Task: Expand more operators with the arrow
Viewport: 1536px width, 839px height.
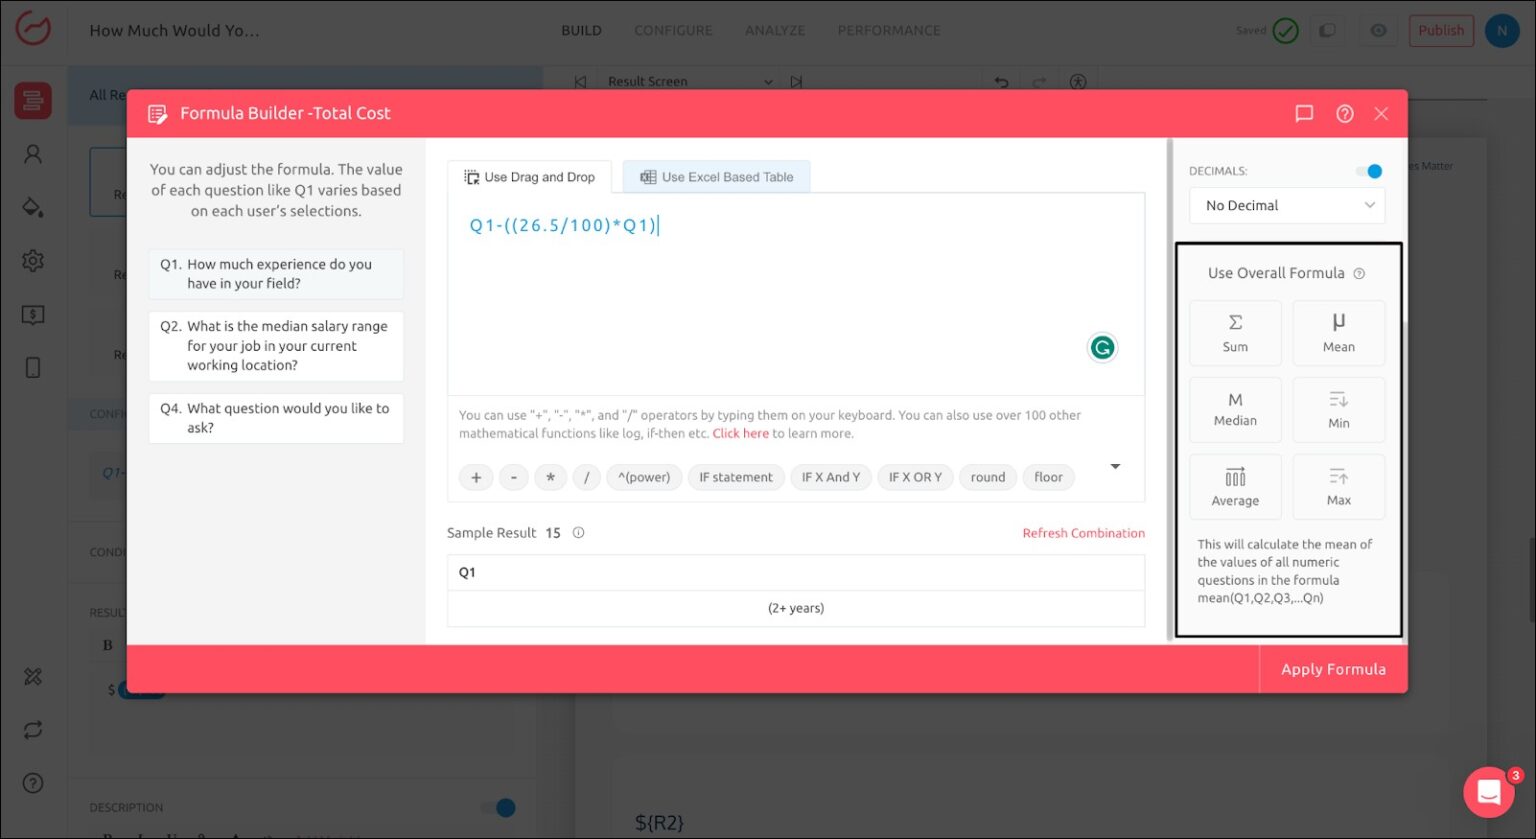Action: coord(1115,466)
